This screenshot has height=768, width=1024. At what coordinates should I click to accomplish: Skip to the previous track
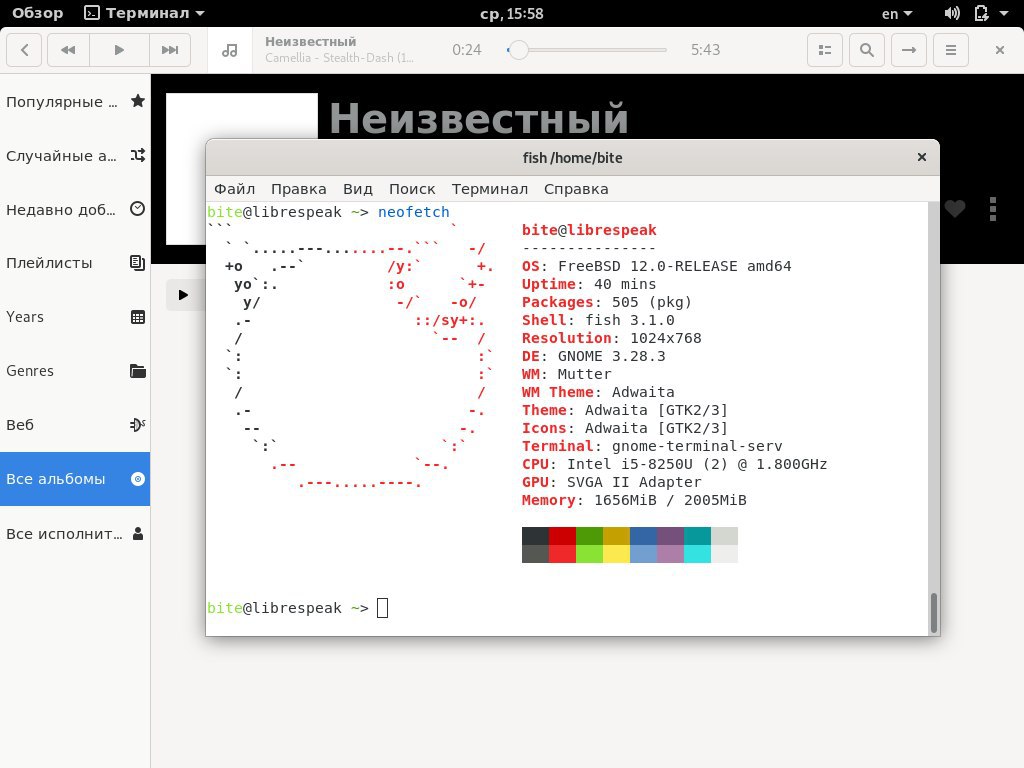coord(68,50)
